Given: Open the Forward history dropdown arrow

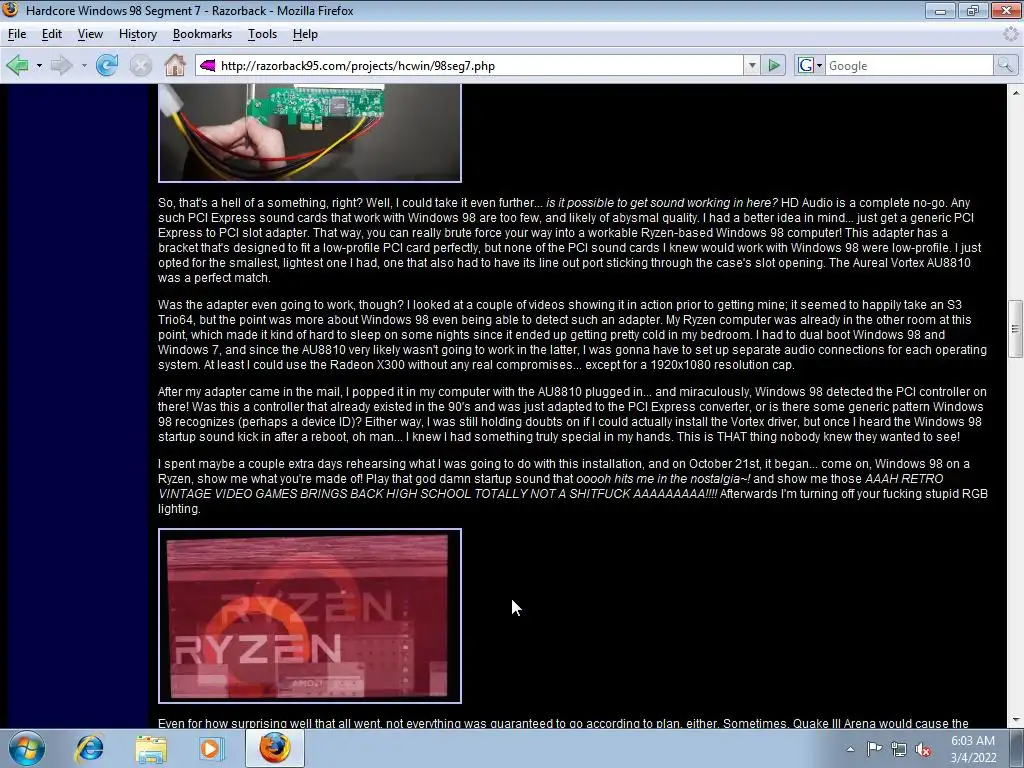Looking at the screenshot, I should 84,65.
